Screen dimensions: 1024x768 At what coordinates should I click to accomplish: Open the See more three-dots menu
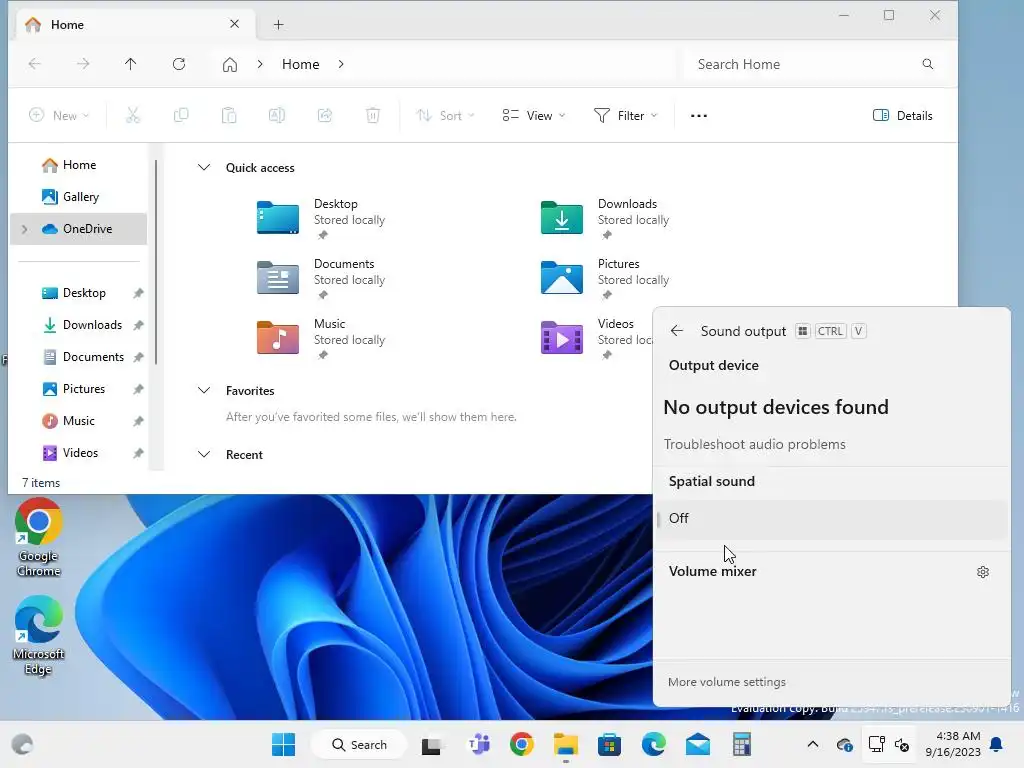pos(699,116)
